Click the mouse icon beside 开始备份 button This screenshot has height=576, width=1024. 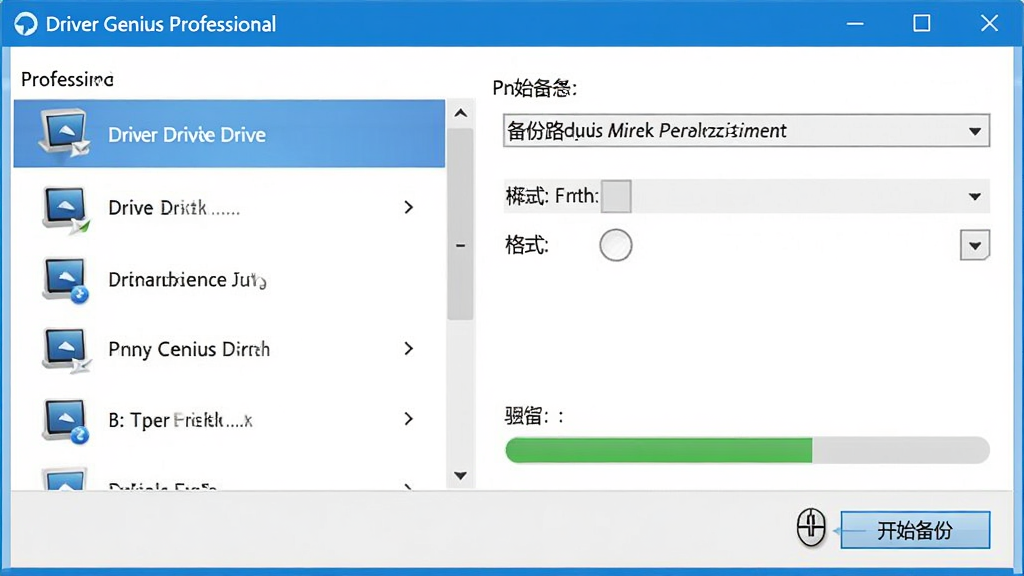tap(811, 527)
